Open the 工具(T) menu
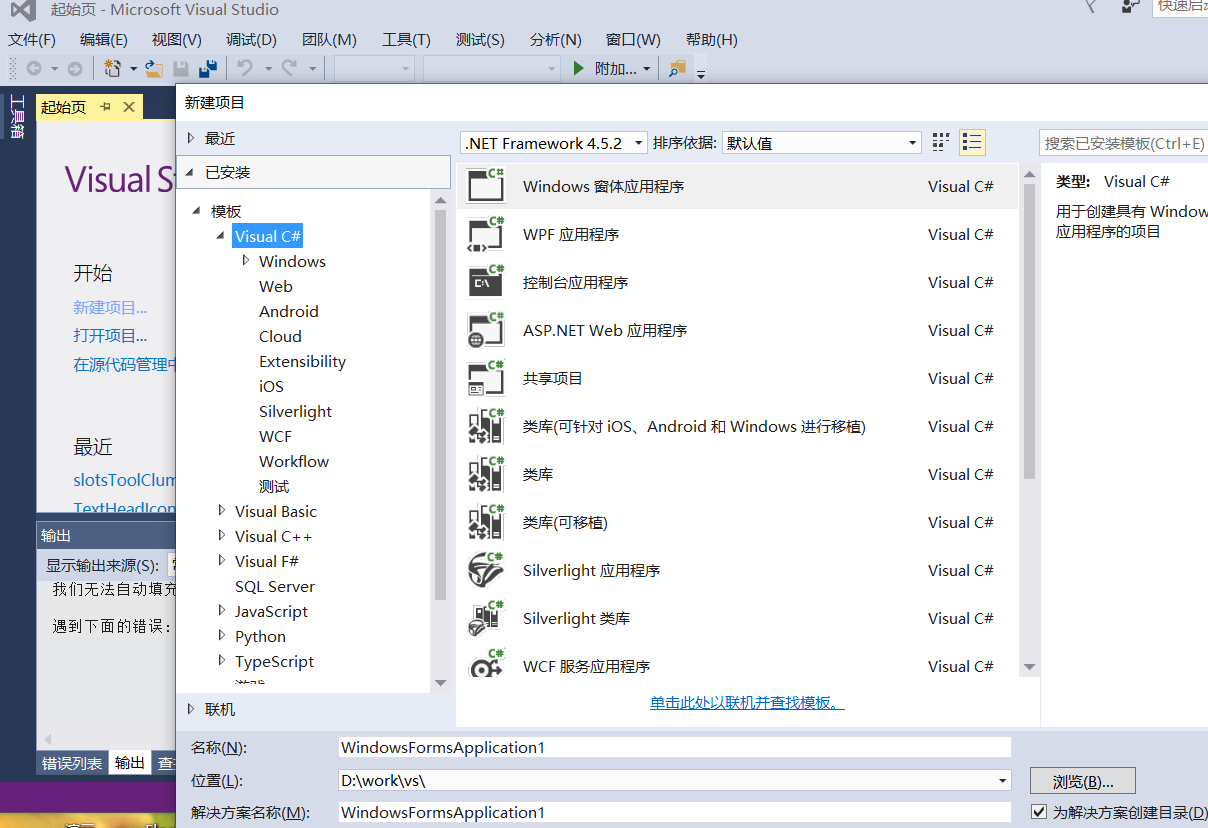This screenshot has width=1208, height=828. point(406,40)
